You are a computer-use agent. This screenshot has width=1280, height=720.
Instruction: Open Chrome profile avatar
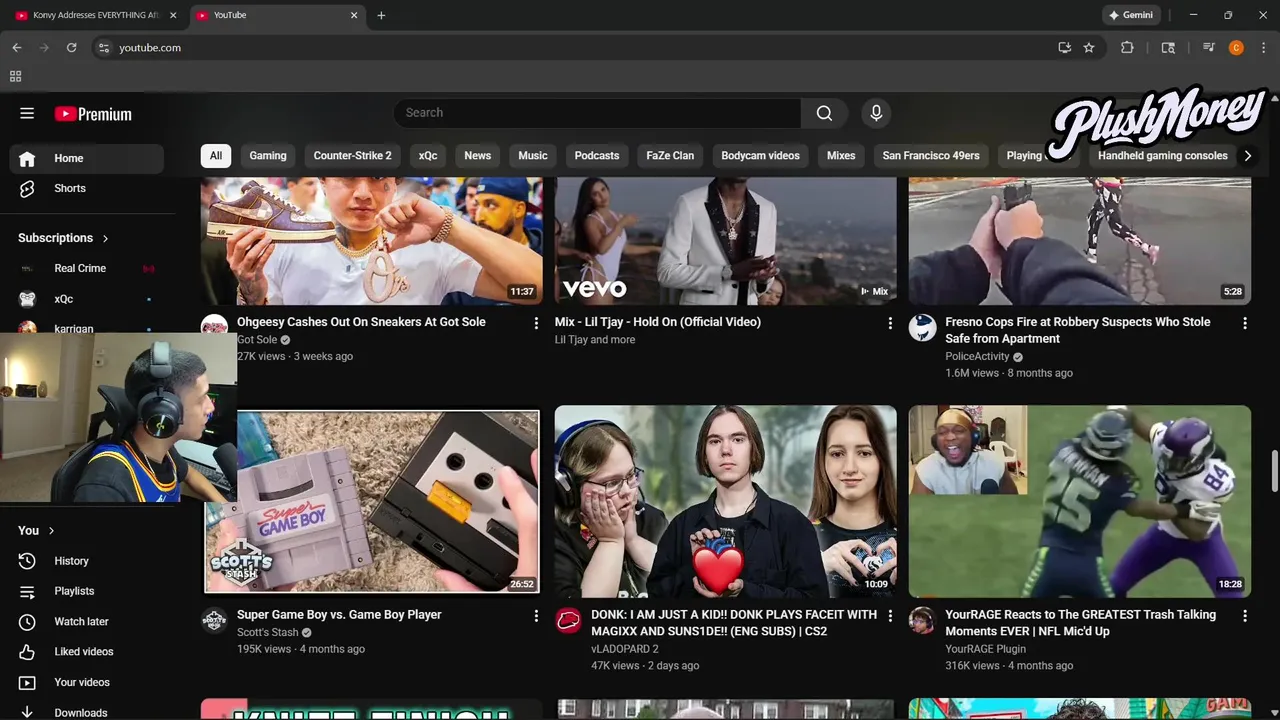point(1236,47)
